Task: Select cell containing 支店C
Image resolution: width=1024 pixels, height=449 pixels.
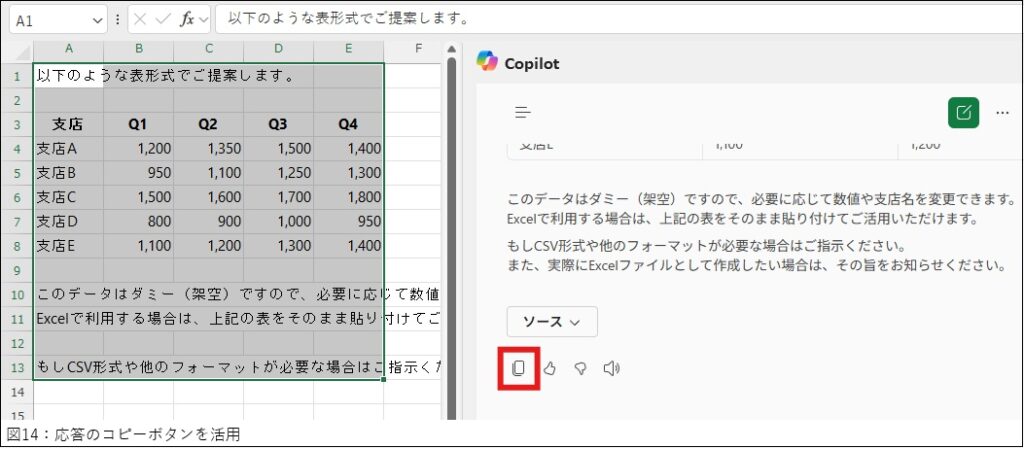Action: point(68,197)
